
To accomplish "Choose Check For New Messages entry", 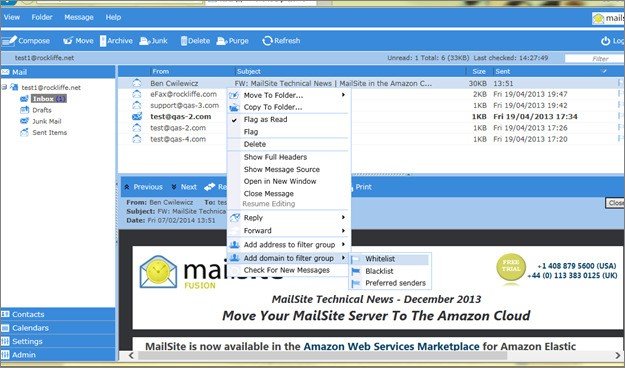I will [x=287, y=270].
